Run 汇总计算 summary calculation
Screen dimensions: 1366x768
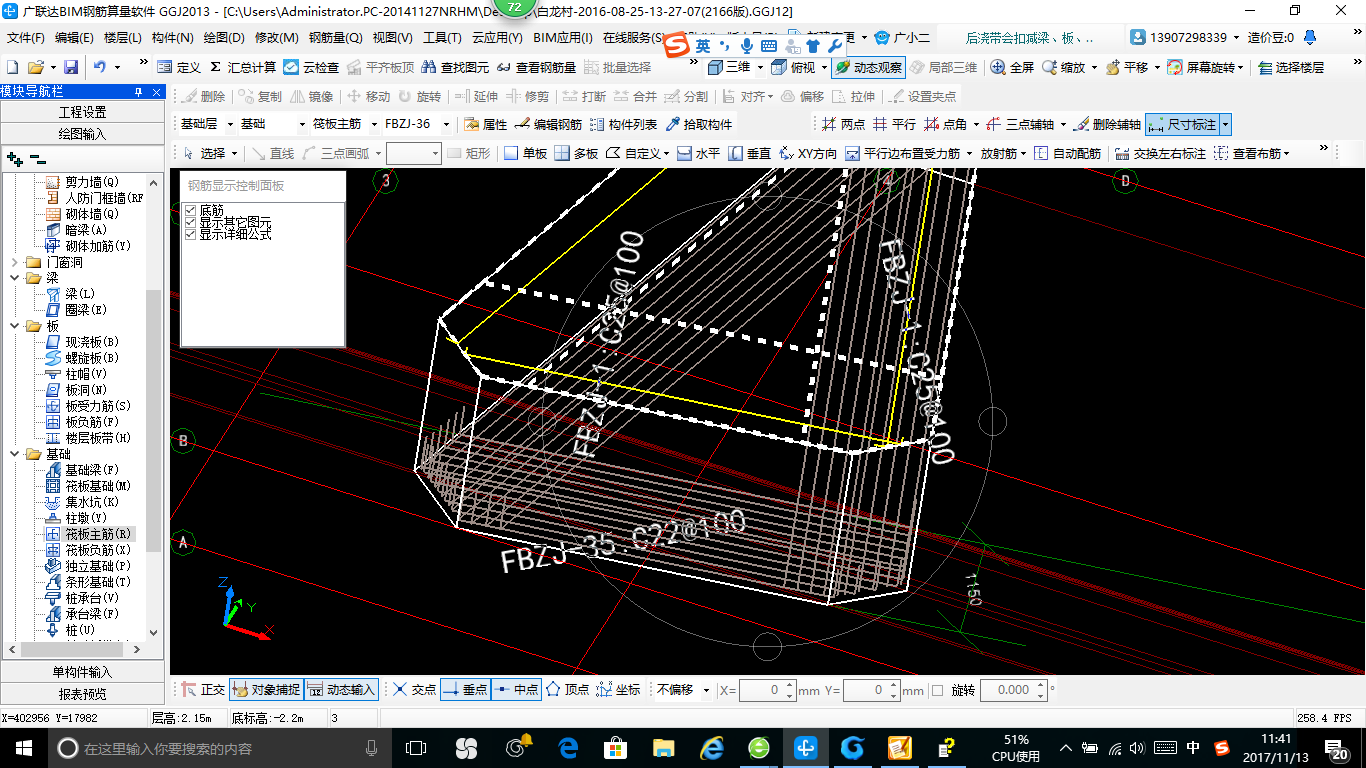coord(242,67)
